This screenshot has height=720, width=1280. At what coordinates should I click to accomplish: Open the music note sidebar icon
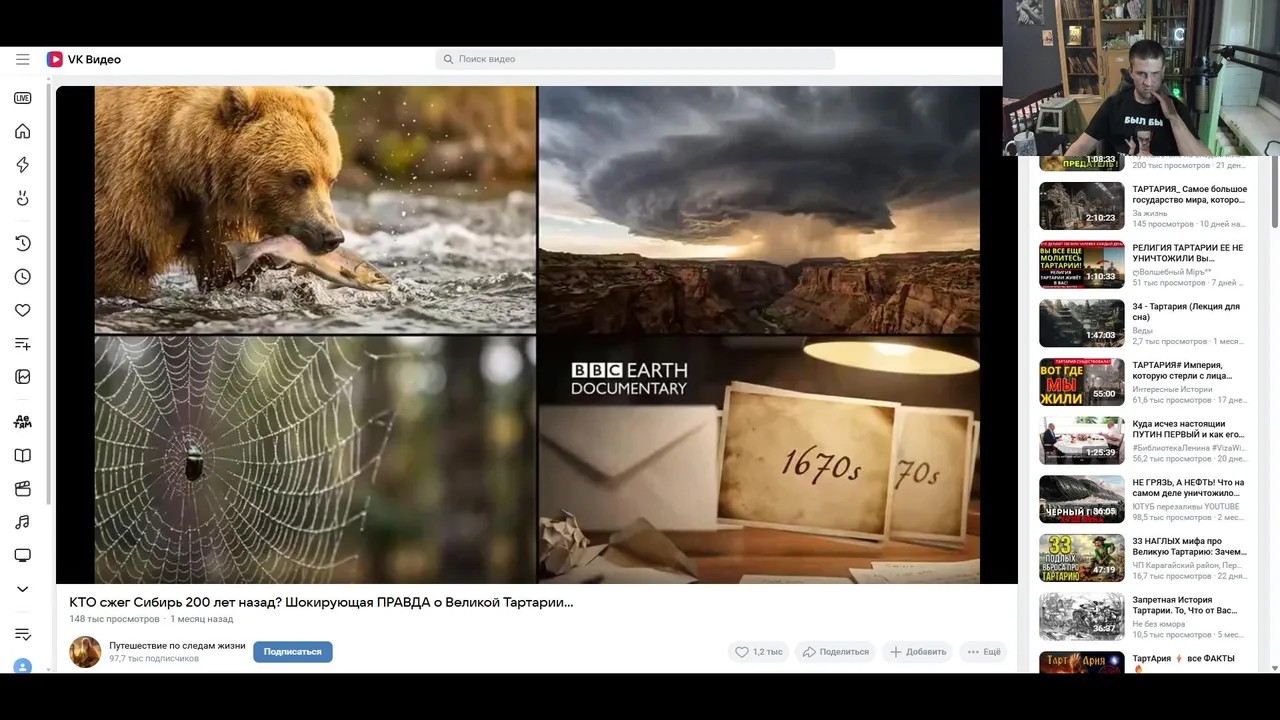[22, 522]
